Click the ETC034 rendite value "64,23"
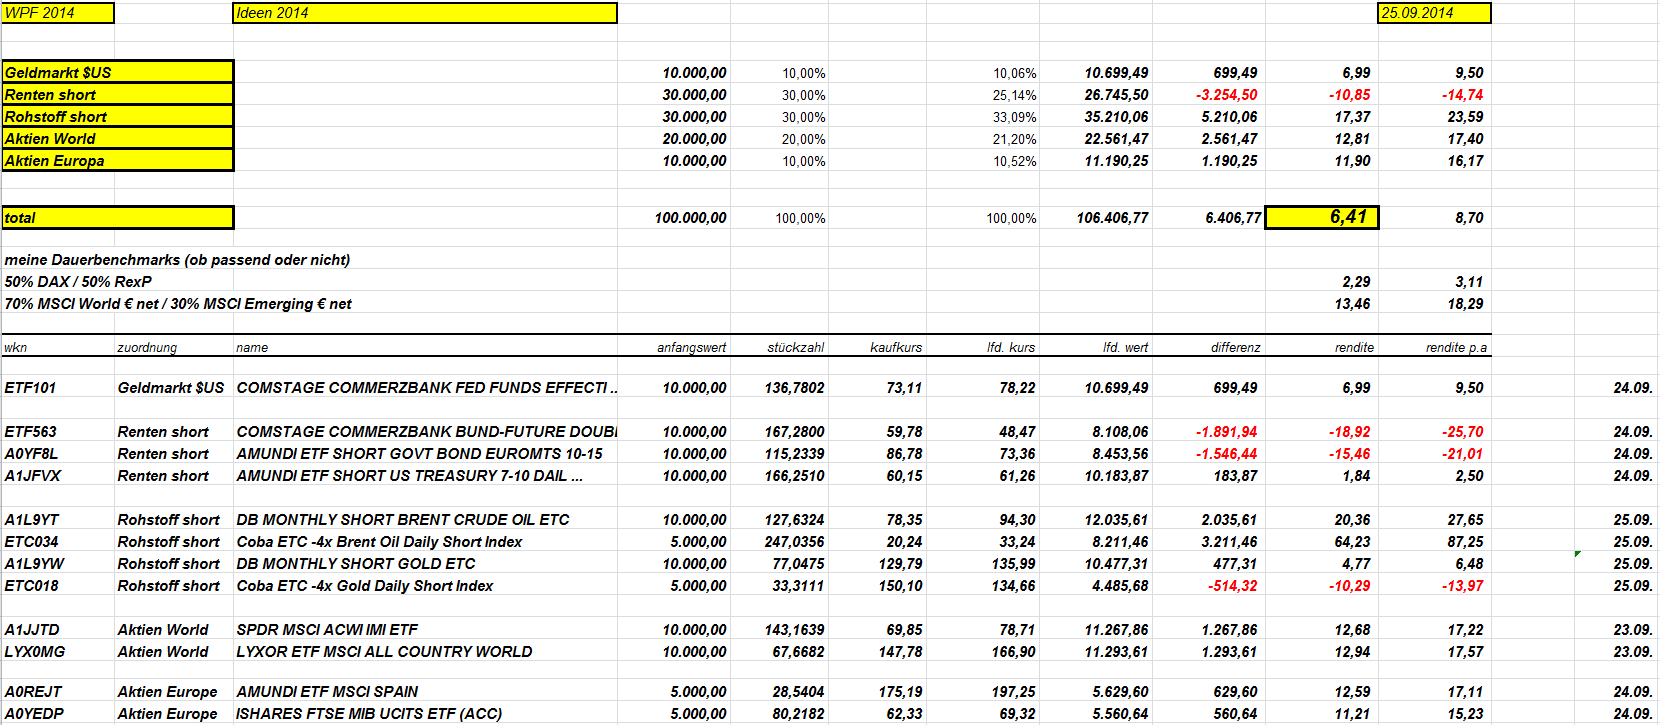 click(1352, 542)
